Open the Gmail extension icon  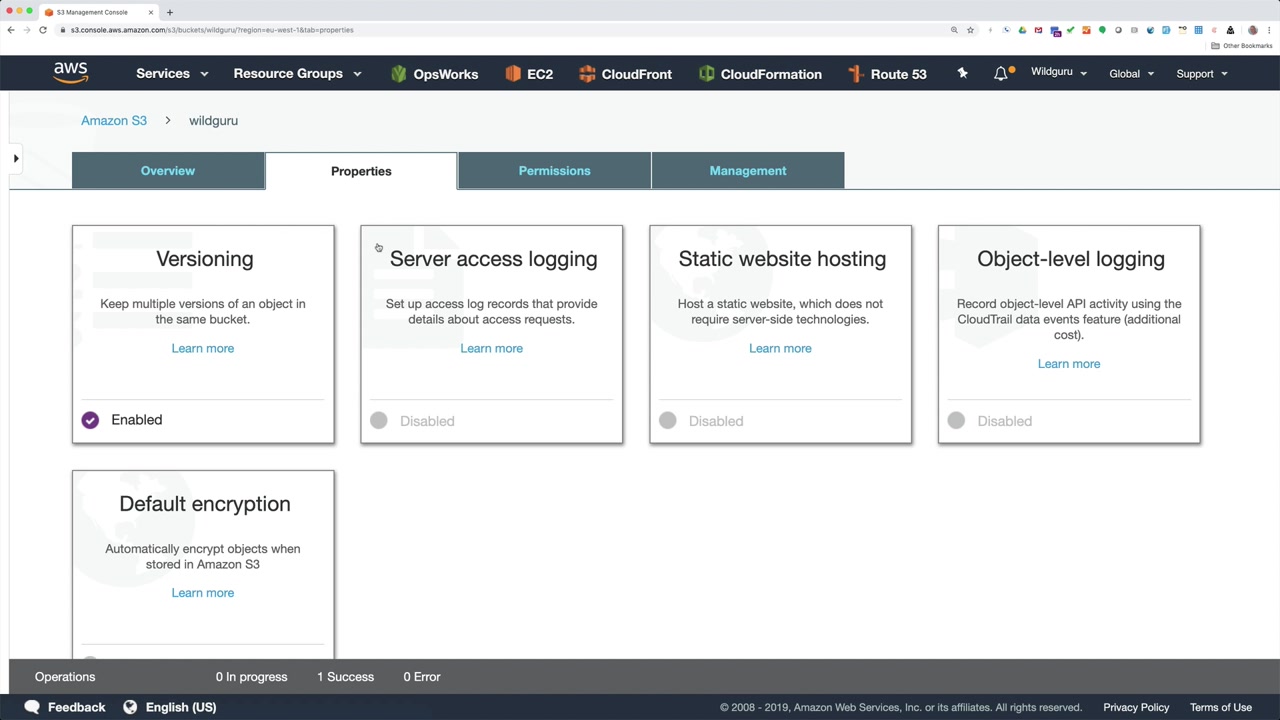1038,30
